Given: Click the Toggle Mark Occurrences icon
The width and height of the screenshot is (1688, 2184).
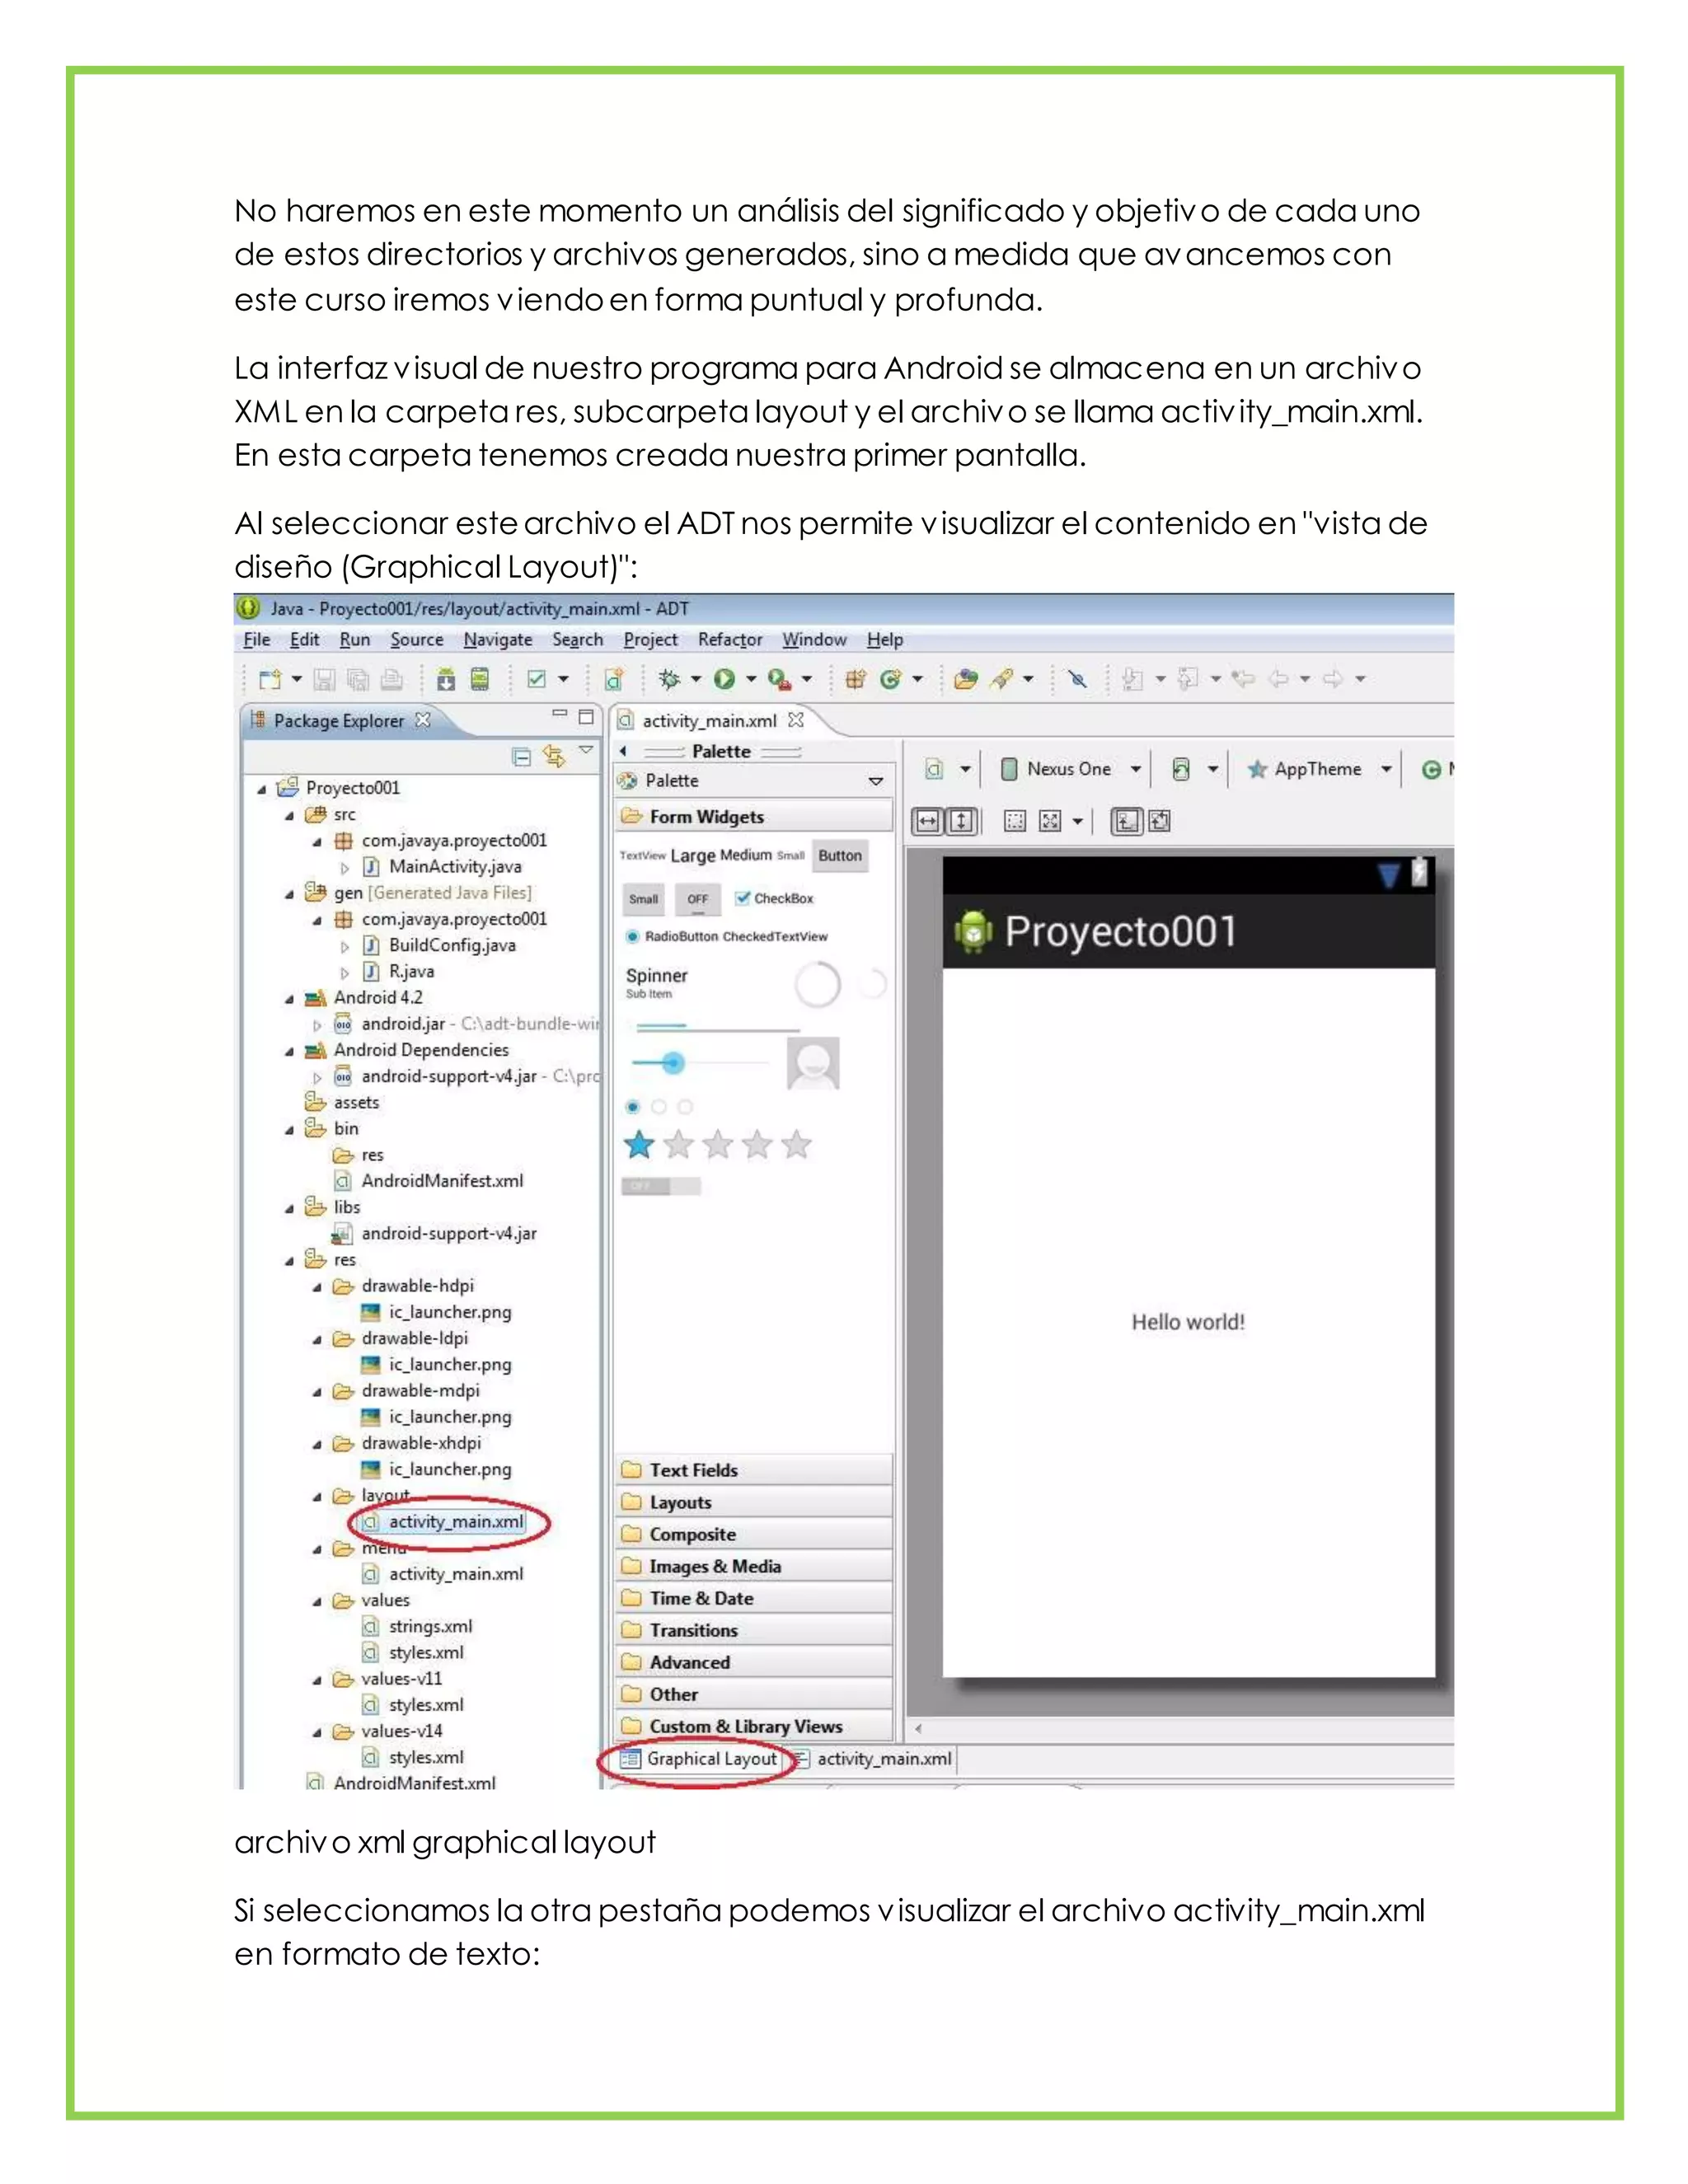Looking at the screenshot, I should click(1077, 680).
